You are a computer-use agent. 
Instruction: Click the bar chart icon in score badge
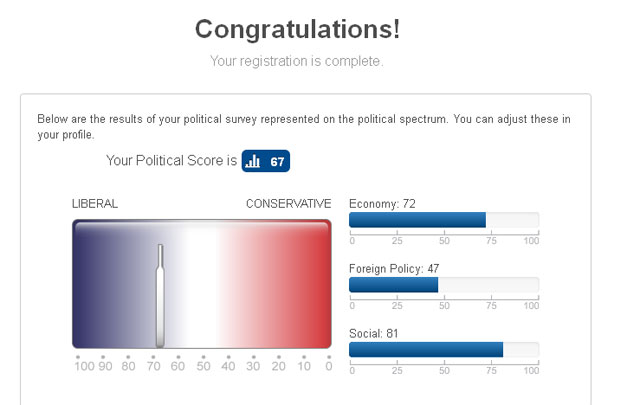[254, 161]
